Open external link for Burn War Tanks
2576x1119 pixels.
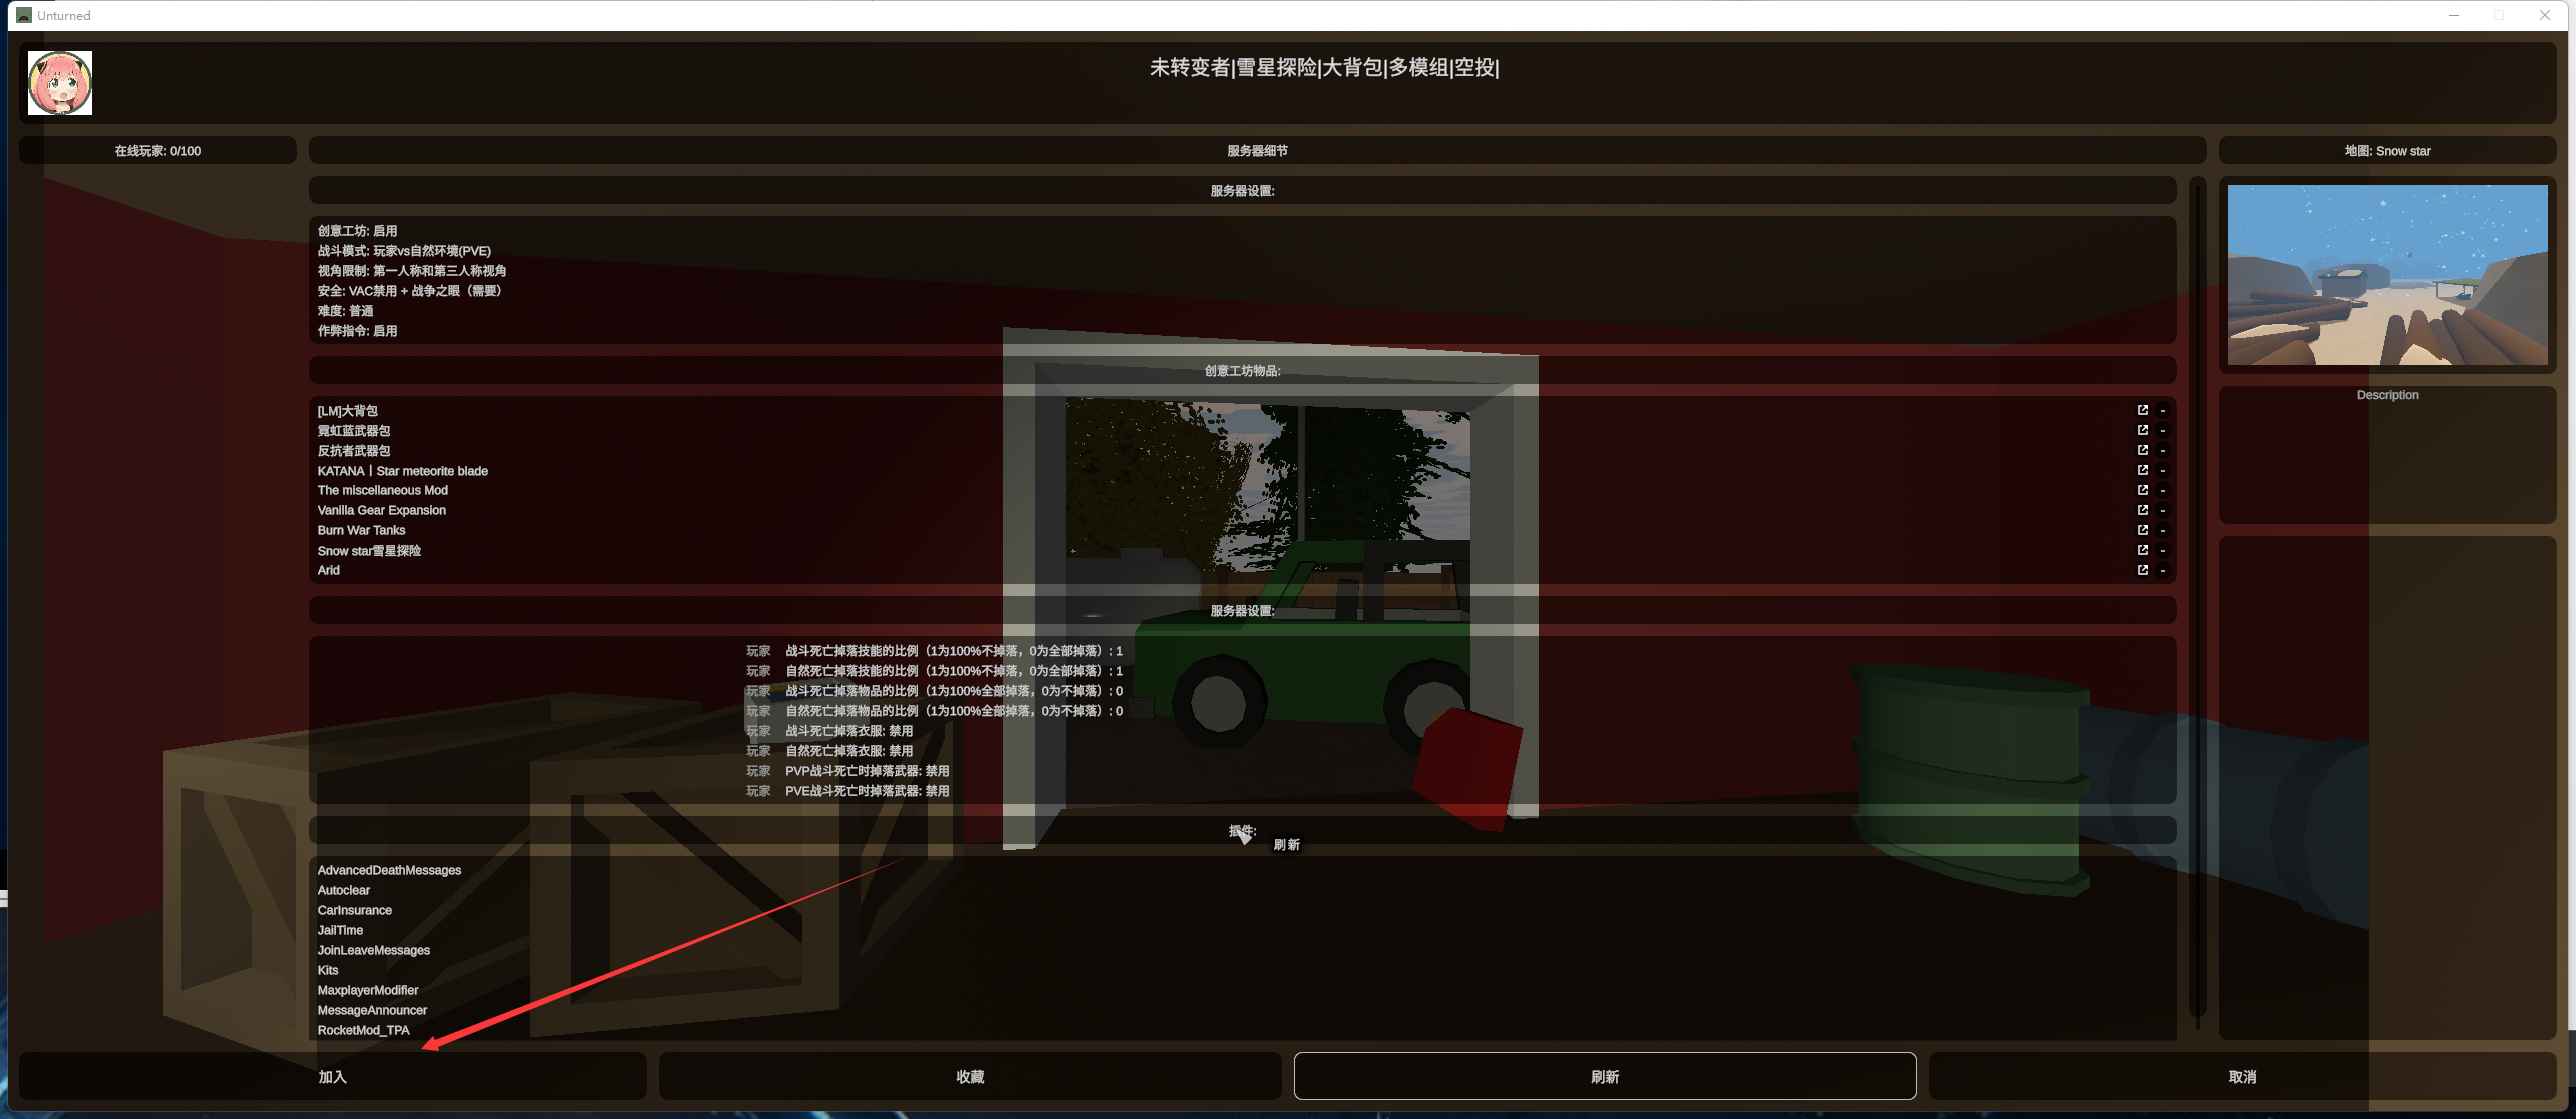point(2142,530)
